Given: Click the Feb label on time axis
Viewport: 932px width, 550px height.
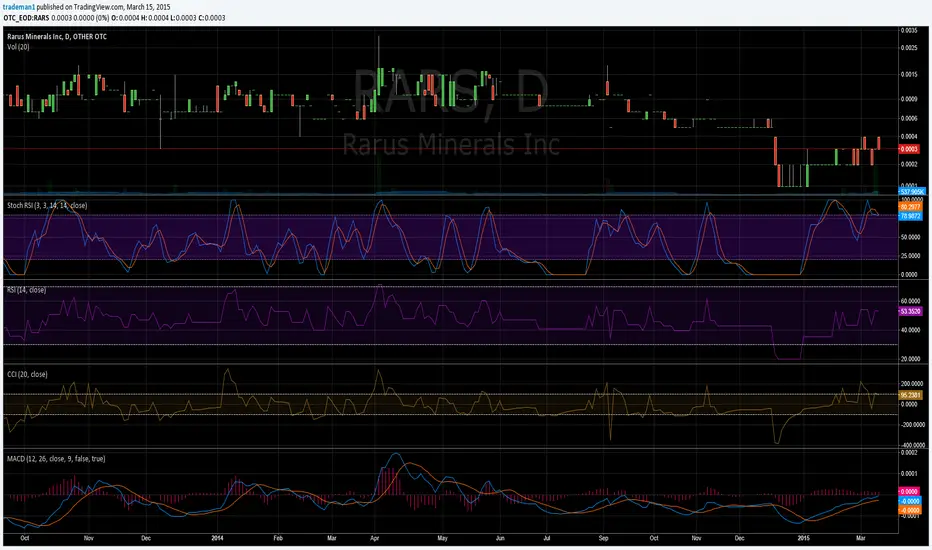Looking at the screenshot, I should pos(278,538).
